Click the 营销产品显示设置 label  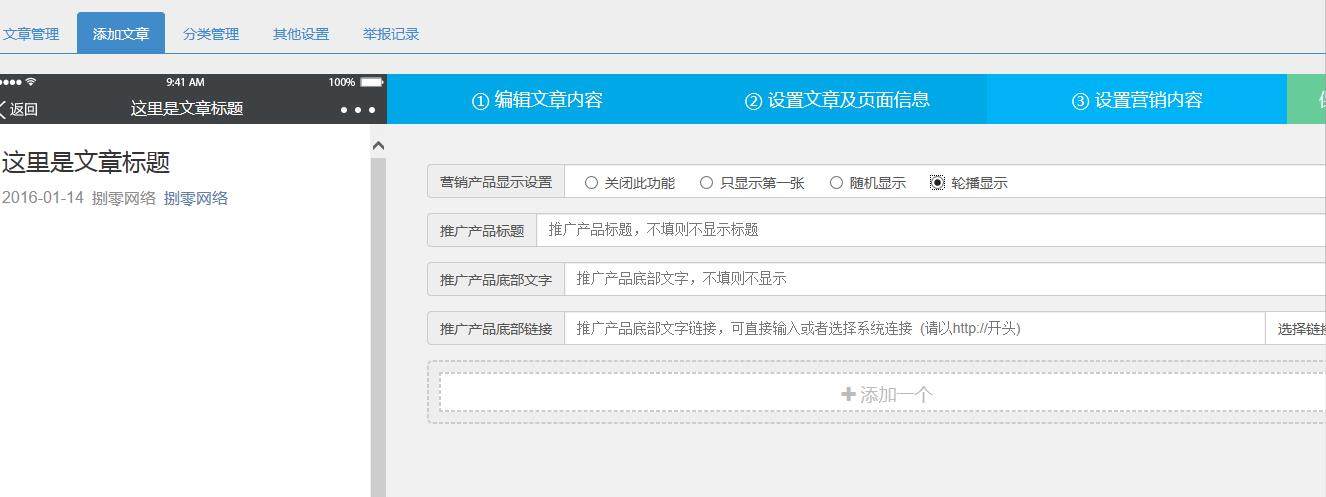(x=496, y=182)
